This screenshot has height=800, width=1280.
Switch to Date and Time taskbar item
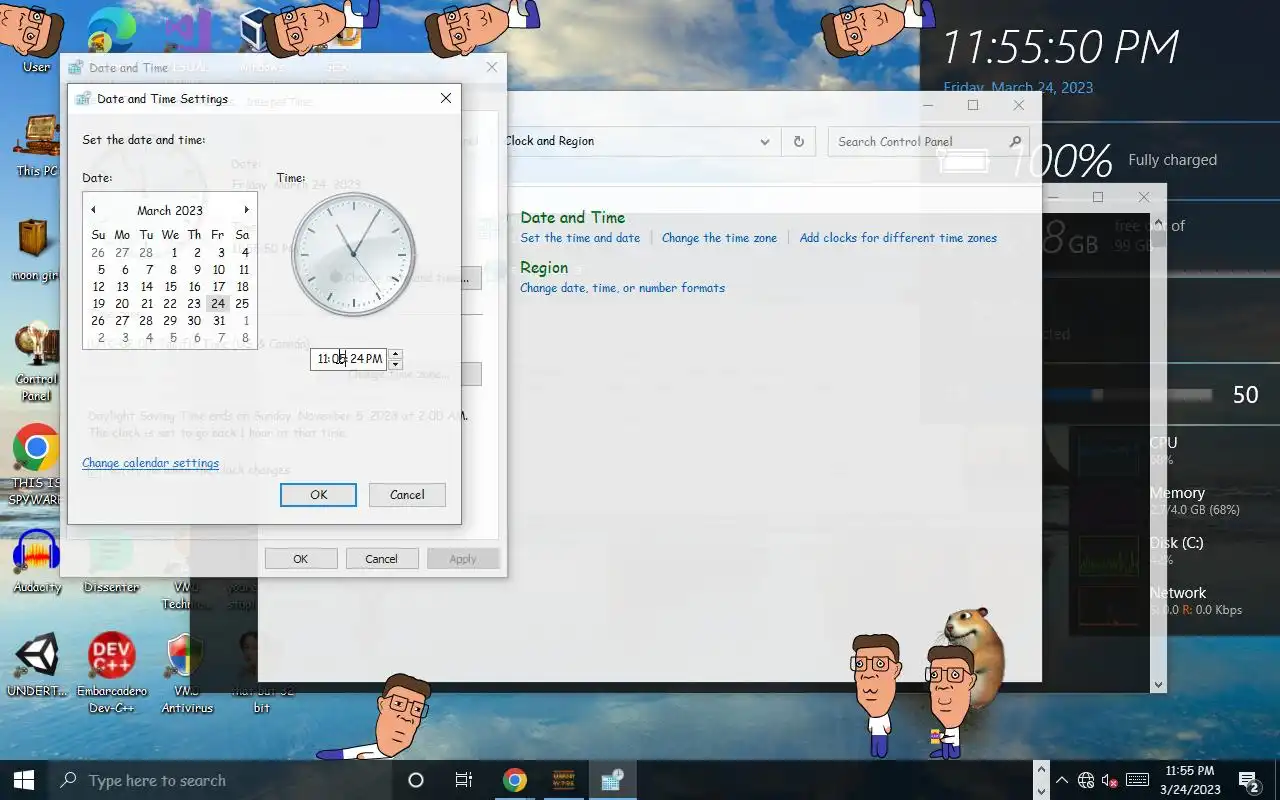[x=611, y=780]
